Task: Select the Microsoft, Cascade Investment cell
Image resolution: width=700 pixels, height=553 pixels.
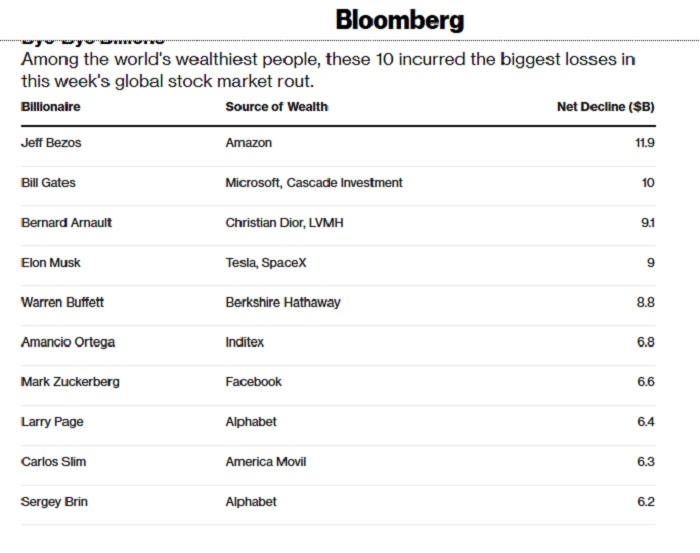Action: pos(314,183)
